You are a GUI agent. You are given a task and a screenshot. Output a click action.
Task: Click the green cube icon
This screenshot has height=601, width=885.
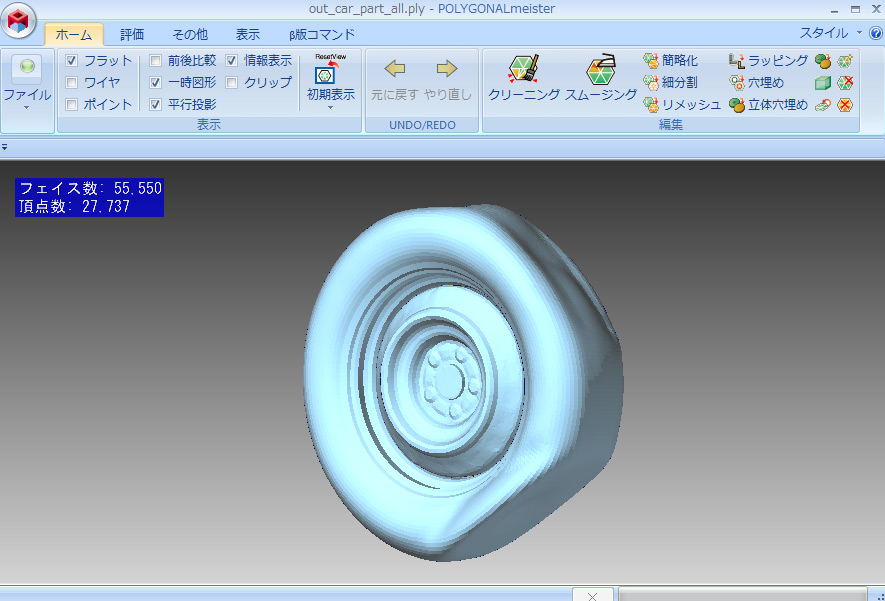823,83
